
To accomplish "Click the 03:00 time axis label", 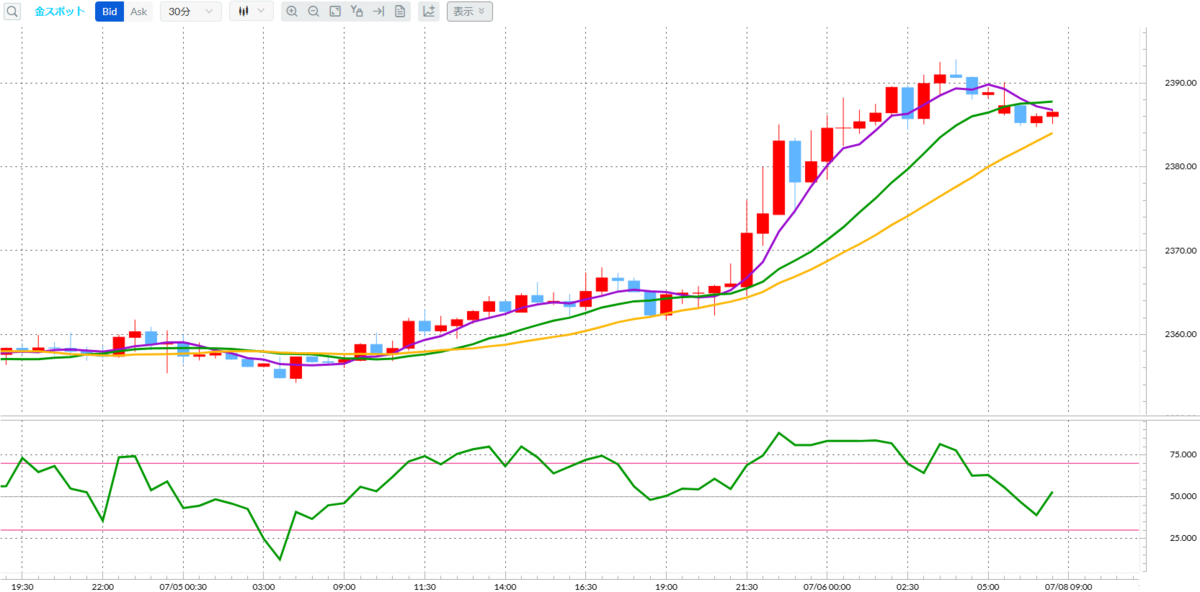I will pos(264,587).
